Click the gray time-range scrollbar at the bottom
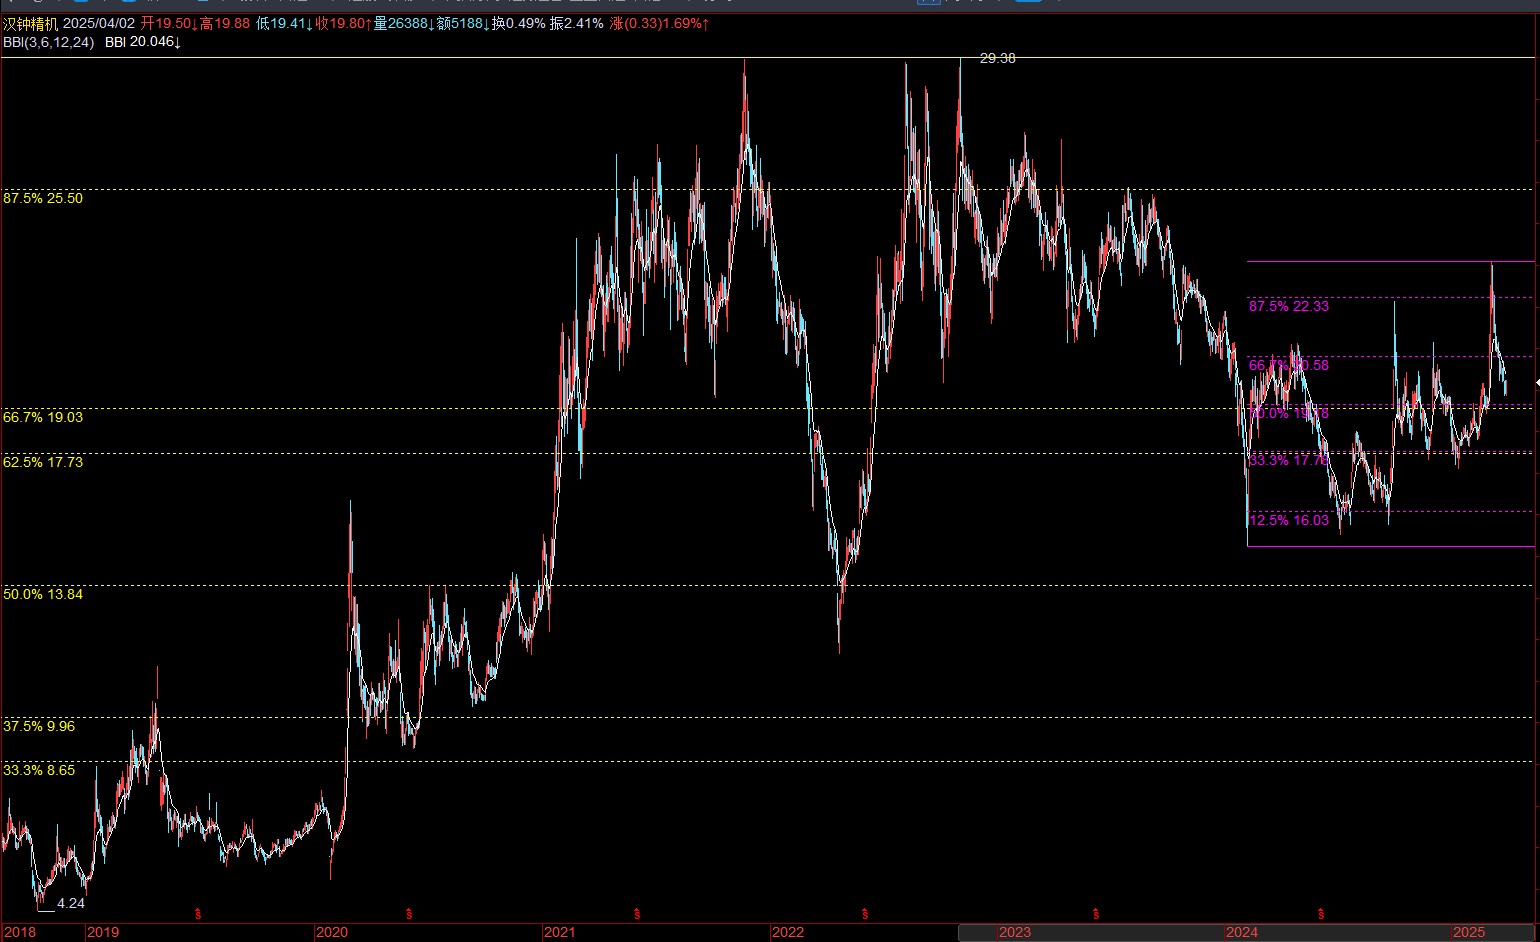 tap(1246, 932)
